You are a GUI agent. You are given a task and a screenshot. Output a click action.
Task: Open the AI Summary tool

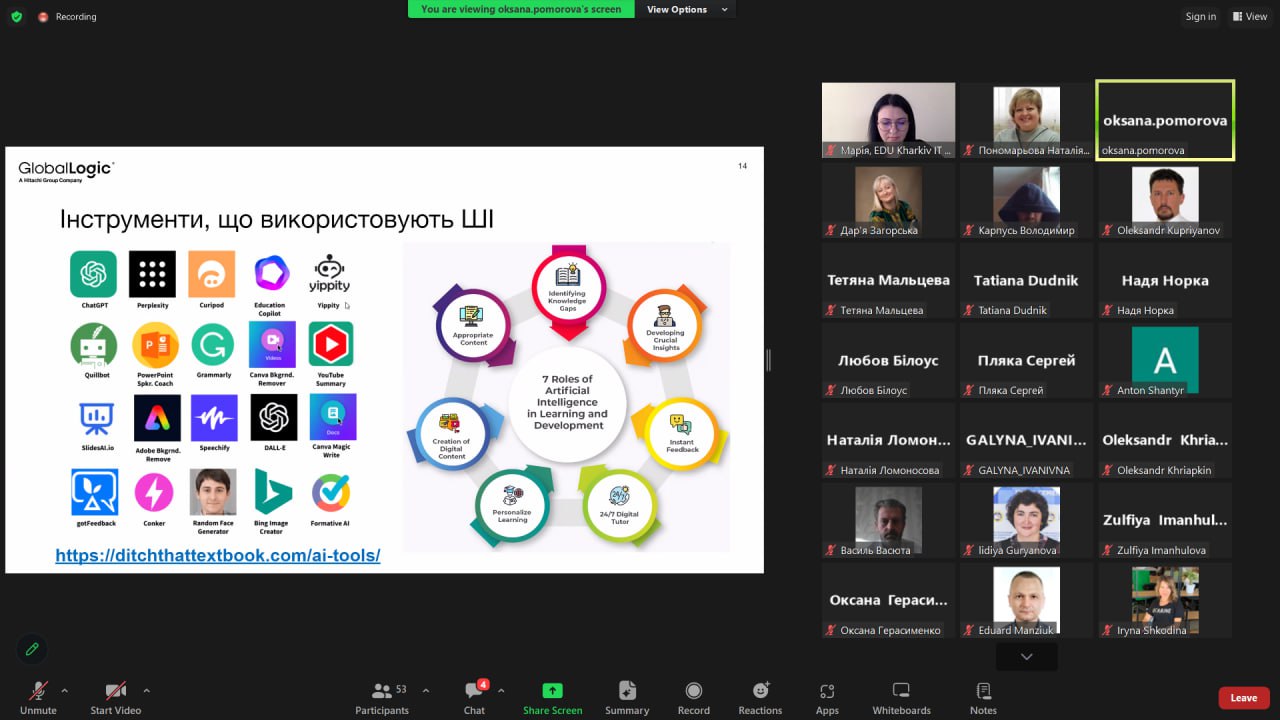[627, 697]
